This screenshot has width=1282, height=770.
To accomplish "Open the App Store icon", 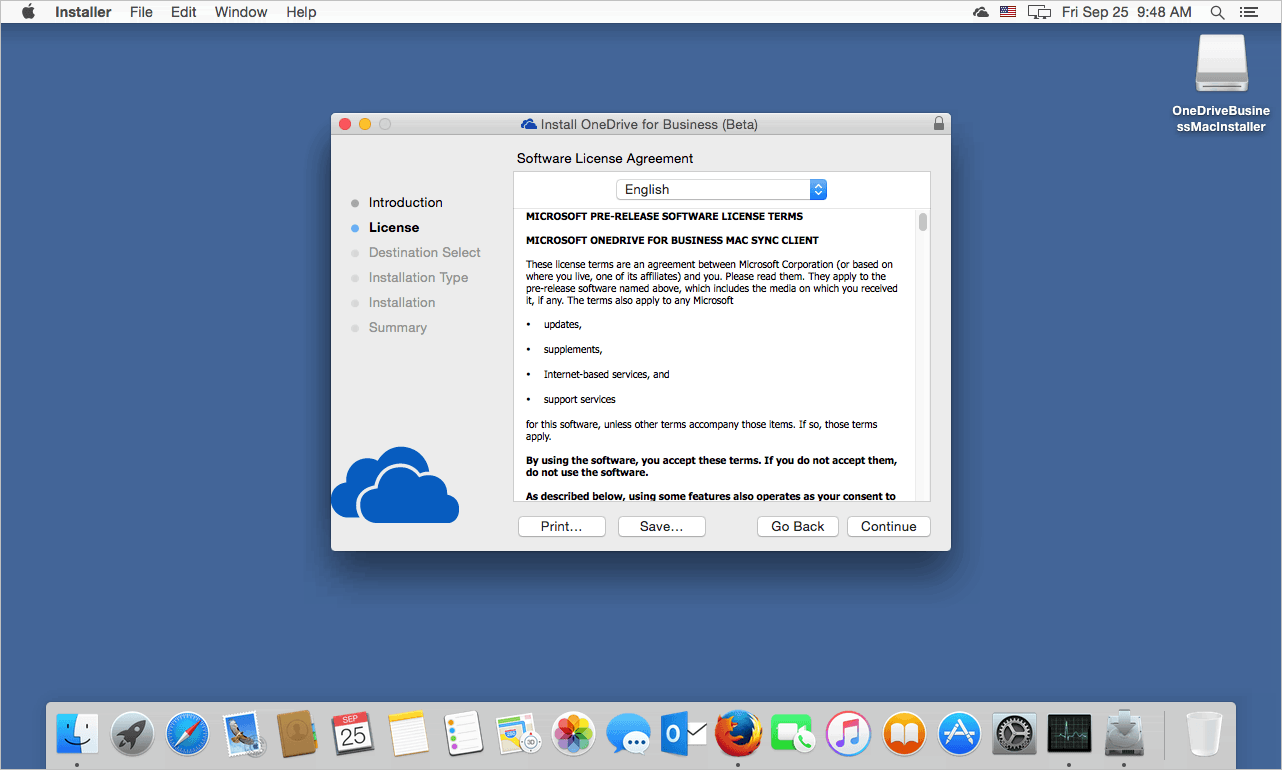I will pyautogui.click(x=959, y=734).
